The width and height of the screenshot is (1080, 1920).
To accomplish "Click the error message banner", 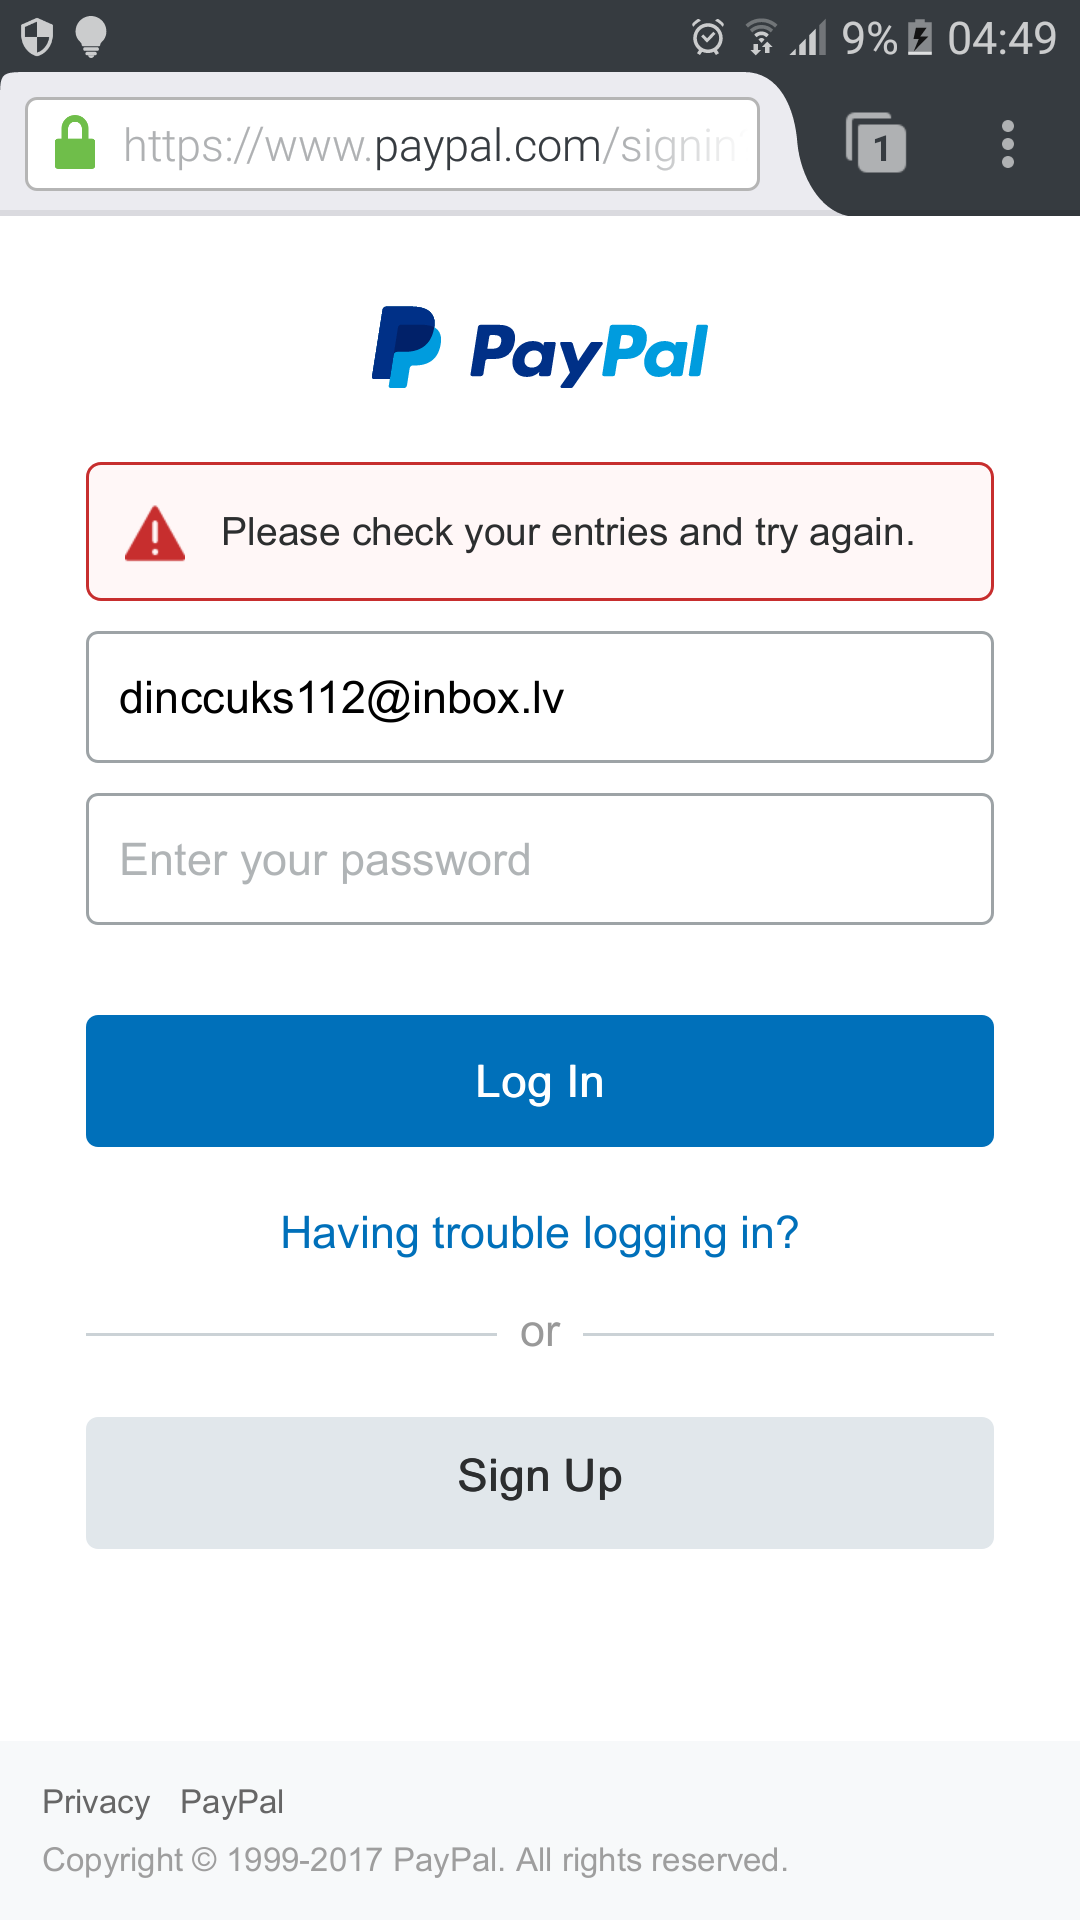I will [540, 531].
